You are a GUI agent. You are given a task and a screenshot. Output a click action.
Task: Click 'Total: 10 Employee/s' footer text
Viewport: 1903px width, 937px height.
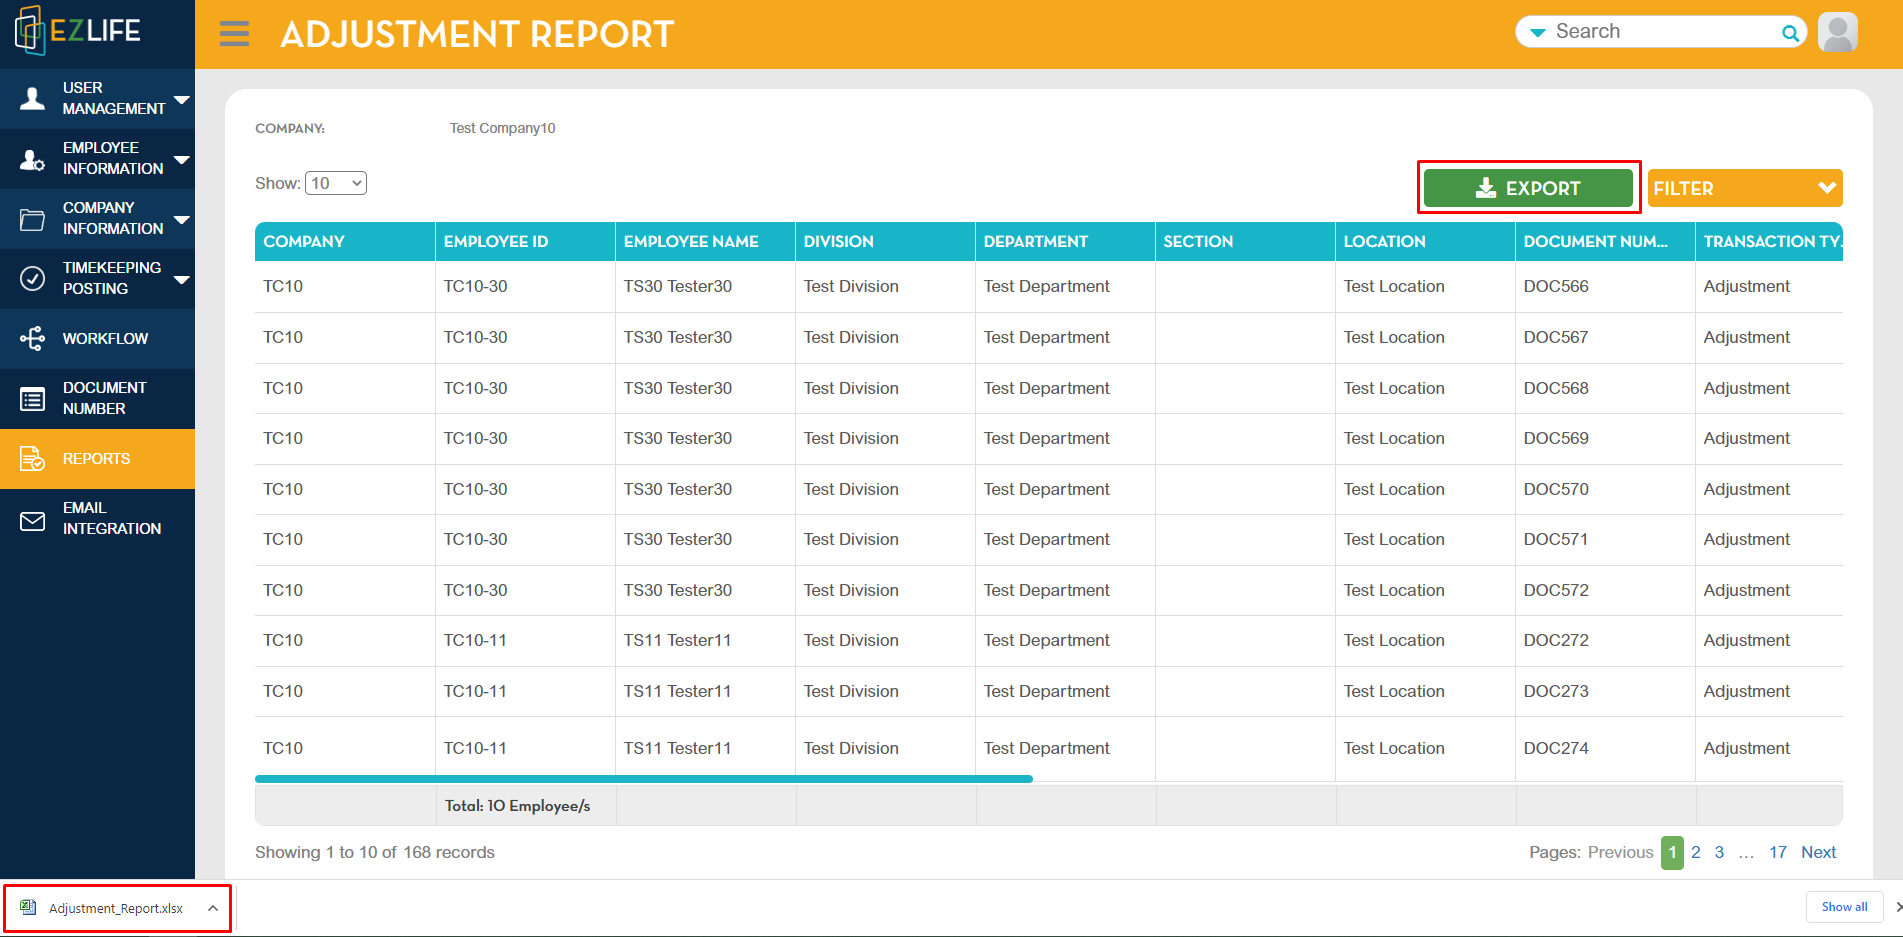[x=517, y=806]
